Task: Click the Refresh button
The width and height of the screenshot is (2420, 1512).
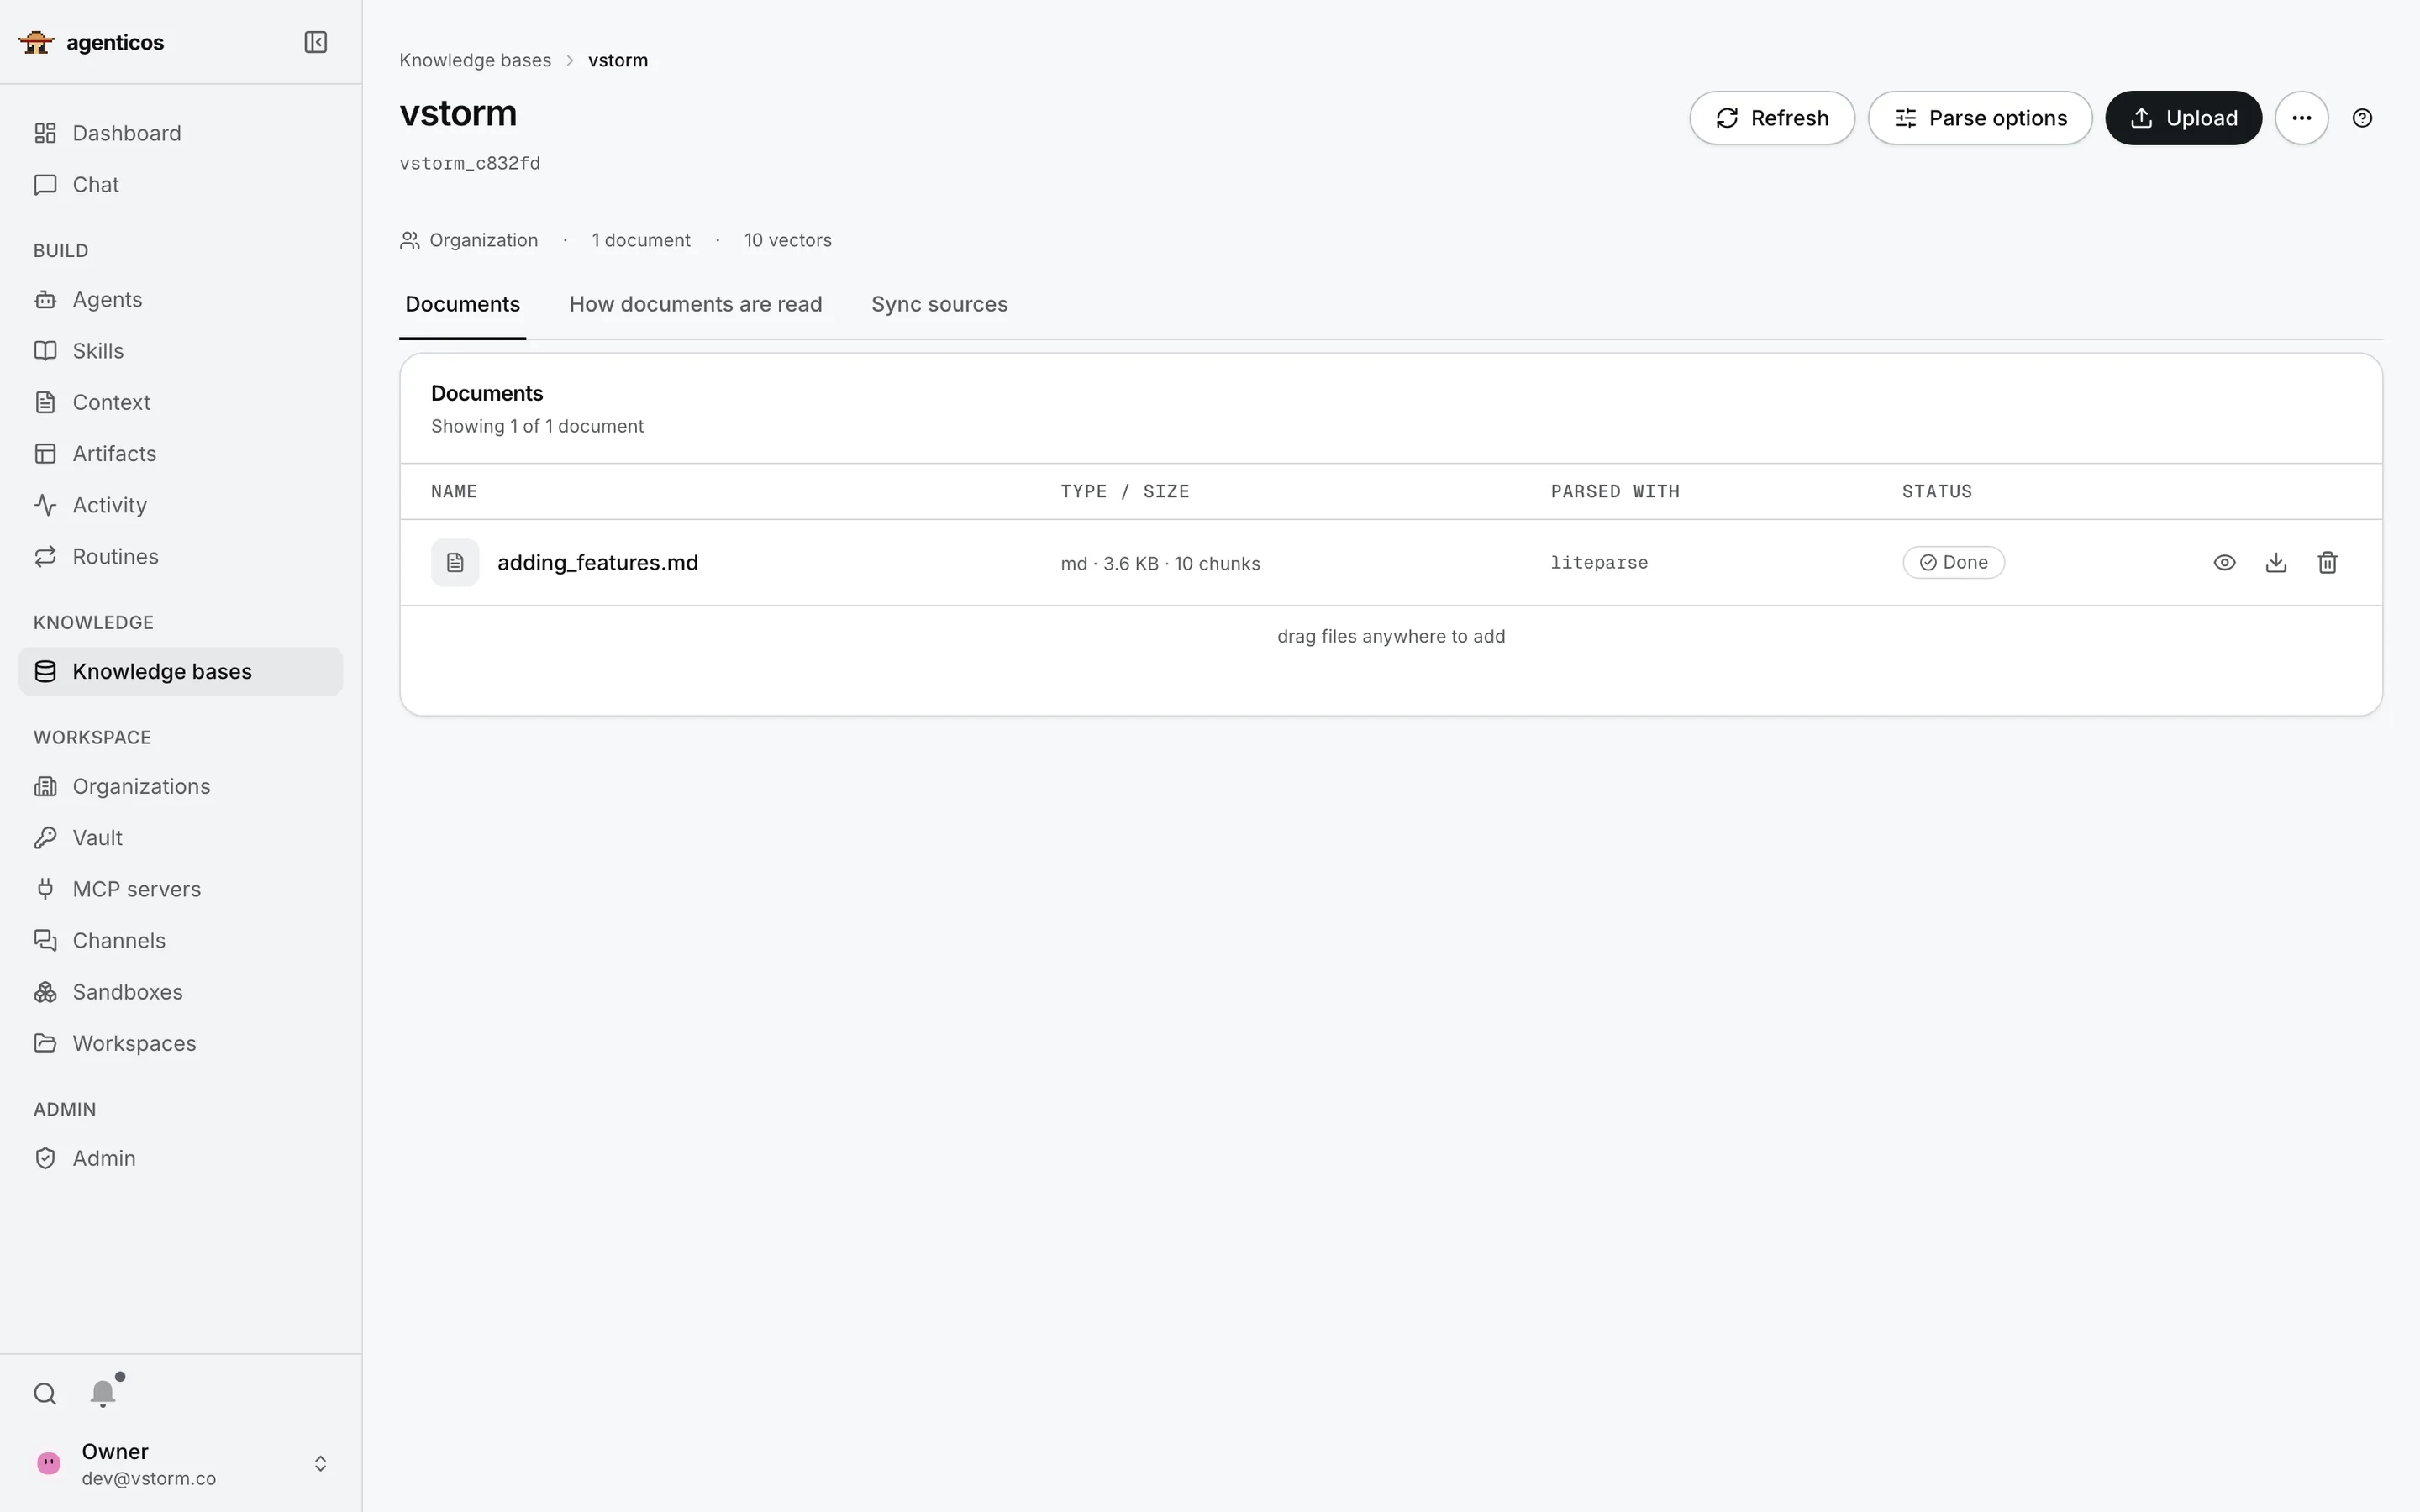Action: [x=1772, y=118]
